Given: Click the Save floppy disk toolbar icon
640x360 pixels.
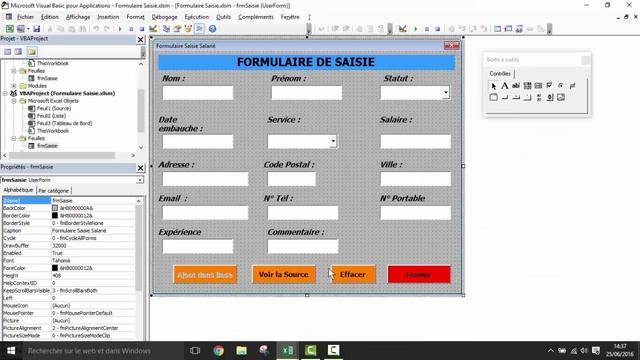Looking at the screenshot, I should [36, 29].
